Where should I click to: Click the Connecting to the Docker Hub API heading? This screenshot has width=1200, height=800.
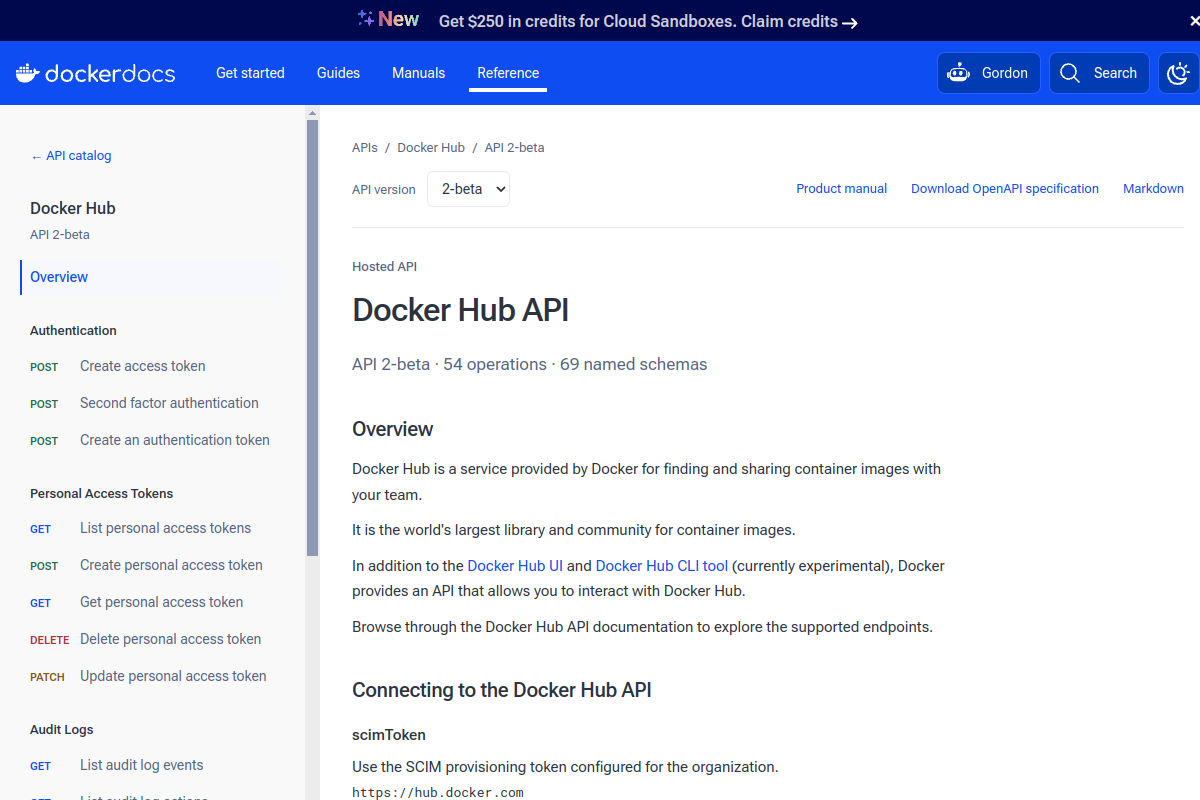click(502, 690)
